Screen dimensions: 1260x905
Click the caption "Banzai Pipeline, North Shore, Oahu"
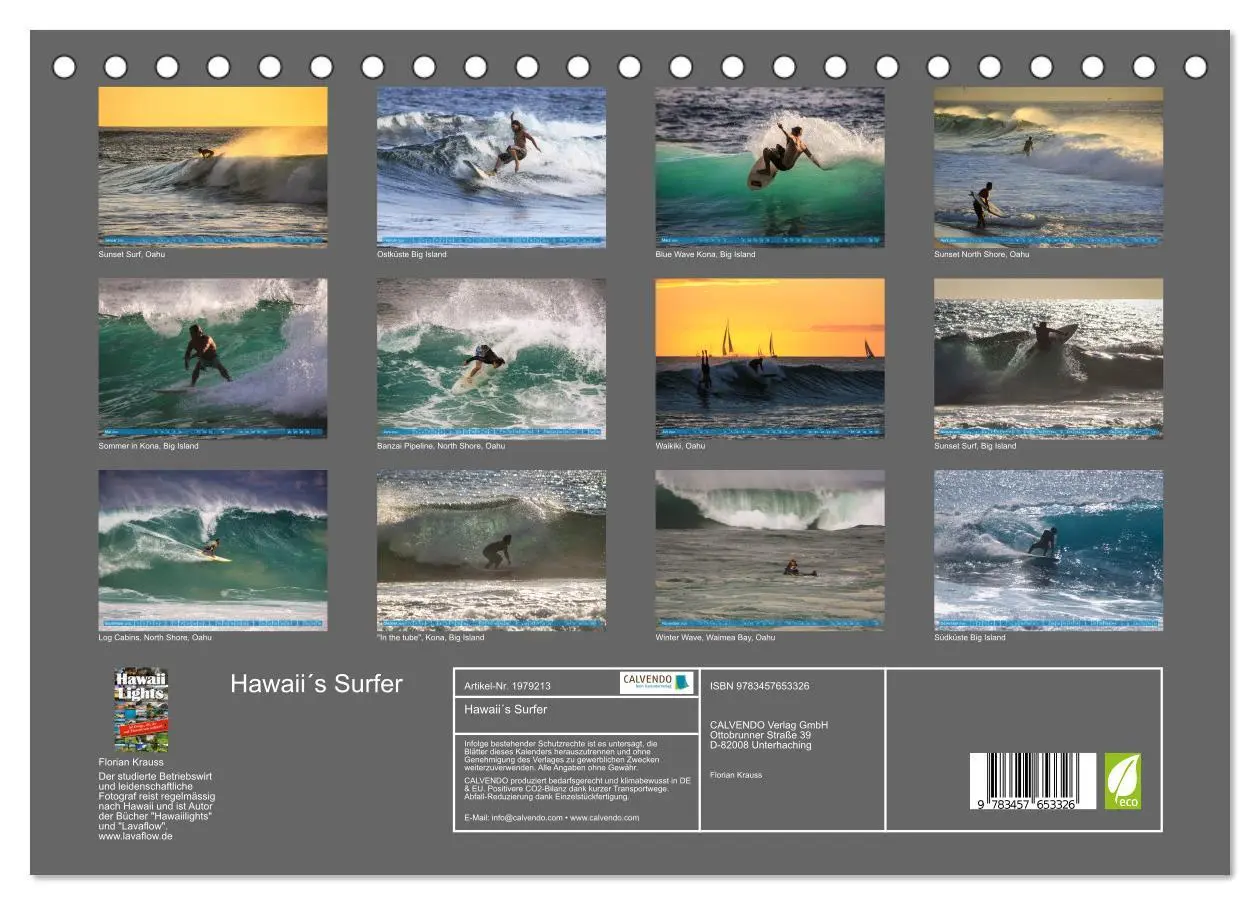point(441,446)
